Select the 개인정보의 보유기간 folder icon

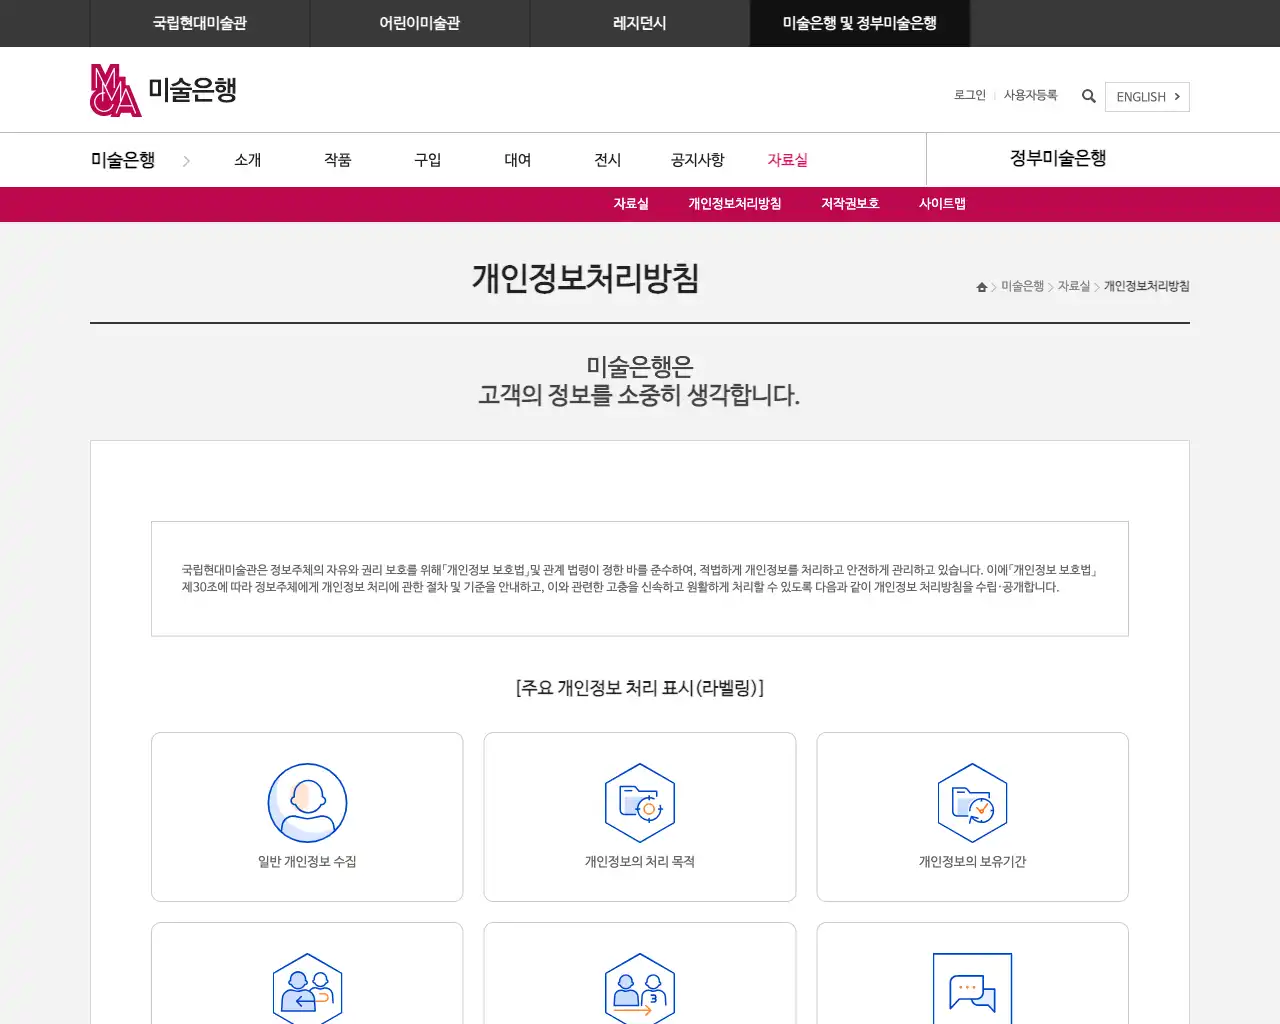pyautogui.click(x=972, y=803)
